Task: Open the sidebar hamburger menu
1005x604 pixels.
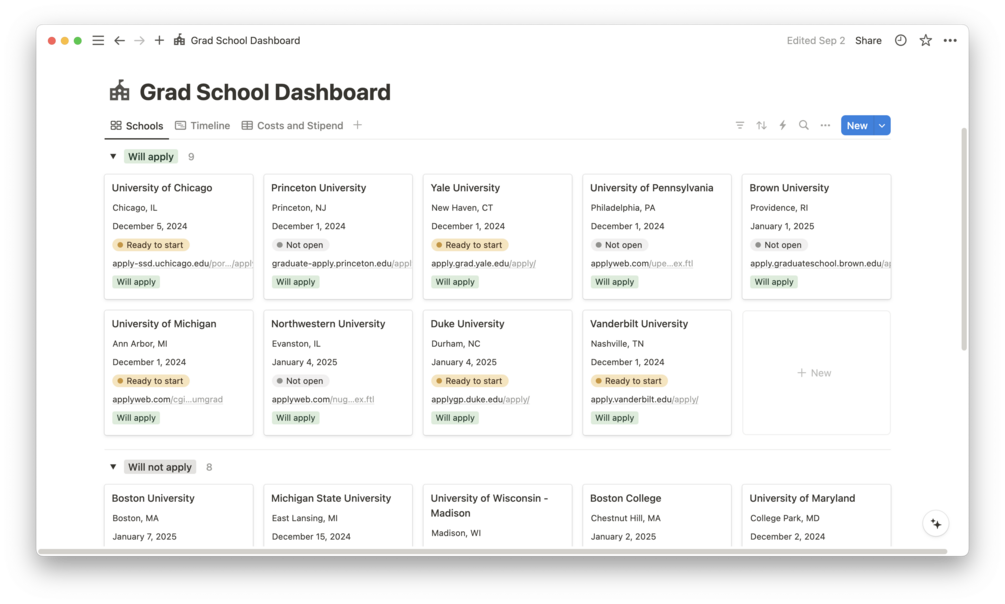Action: [x=98, y=40]
